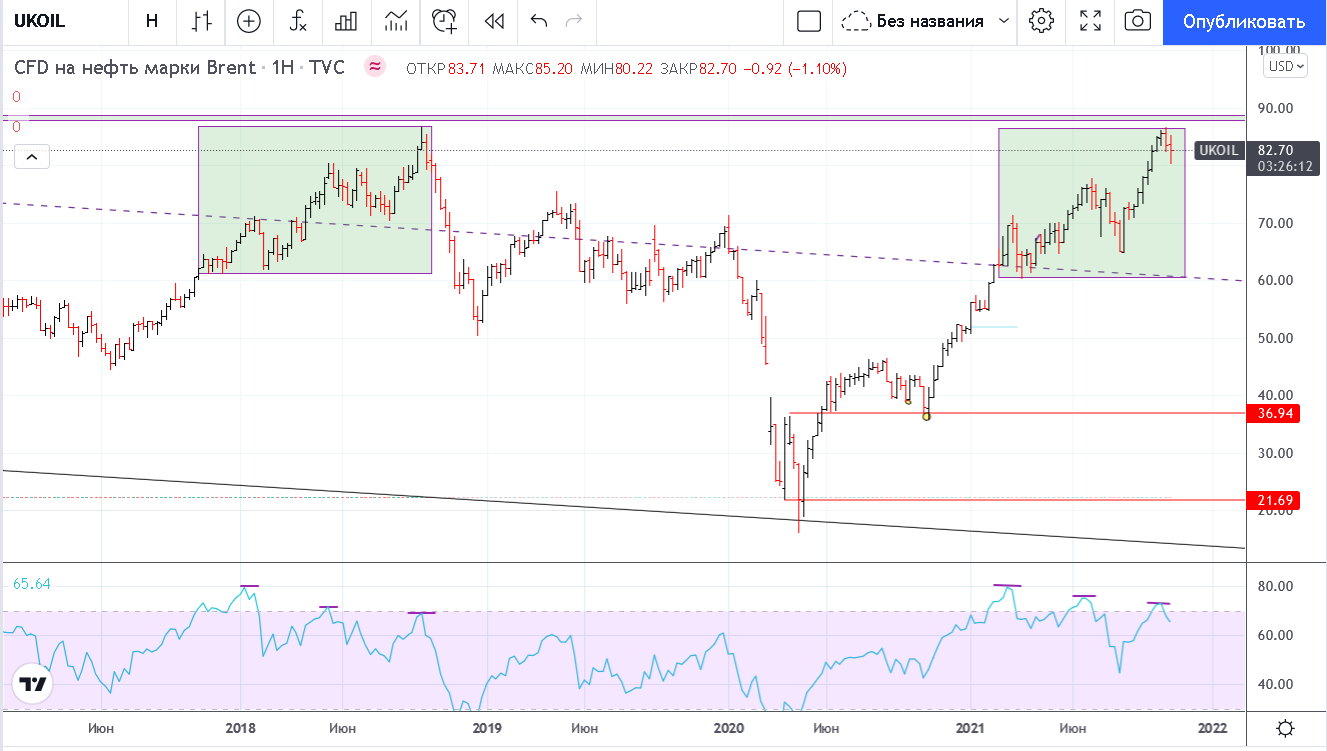Viewport: 1327px width, 751px height.
Task: Select the layout setup rectangle icon
Action: coord(808,21)
